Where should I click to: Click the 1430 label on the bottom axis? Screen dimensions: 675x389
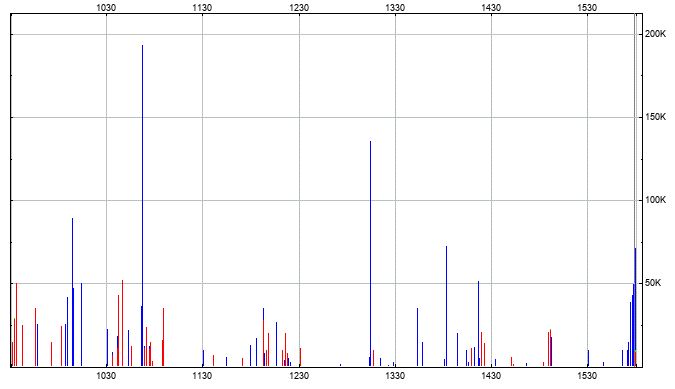(491, 376)
